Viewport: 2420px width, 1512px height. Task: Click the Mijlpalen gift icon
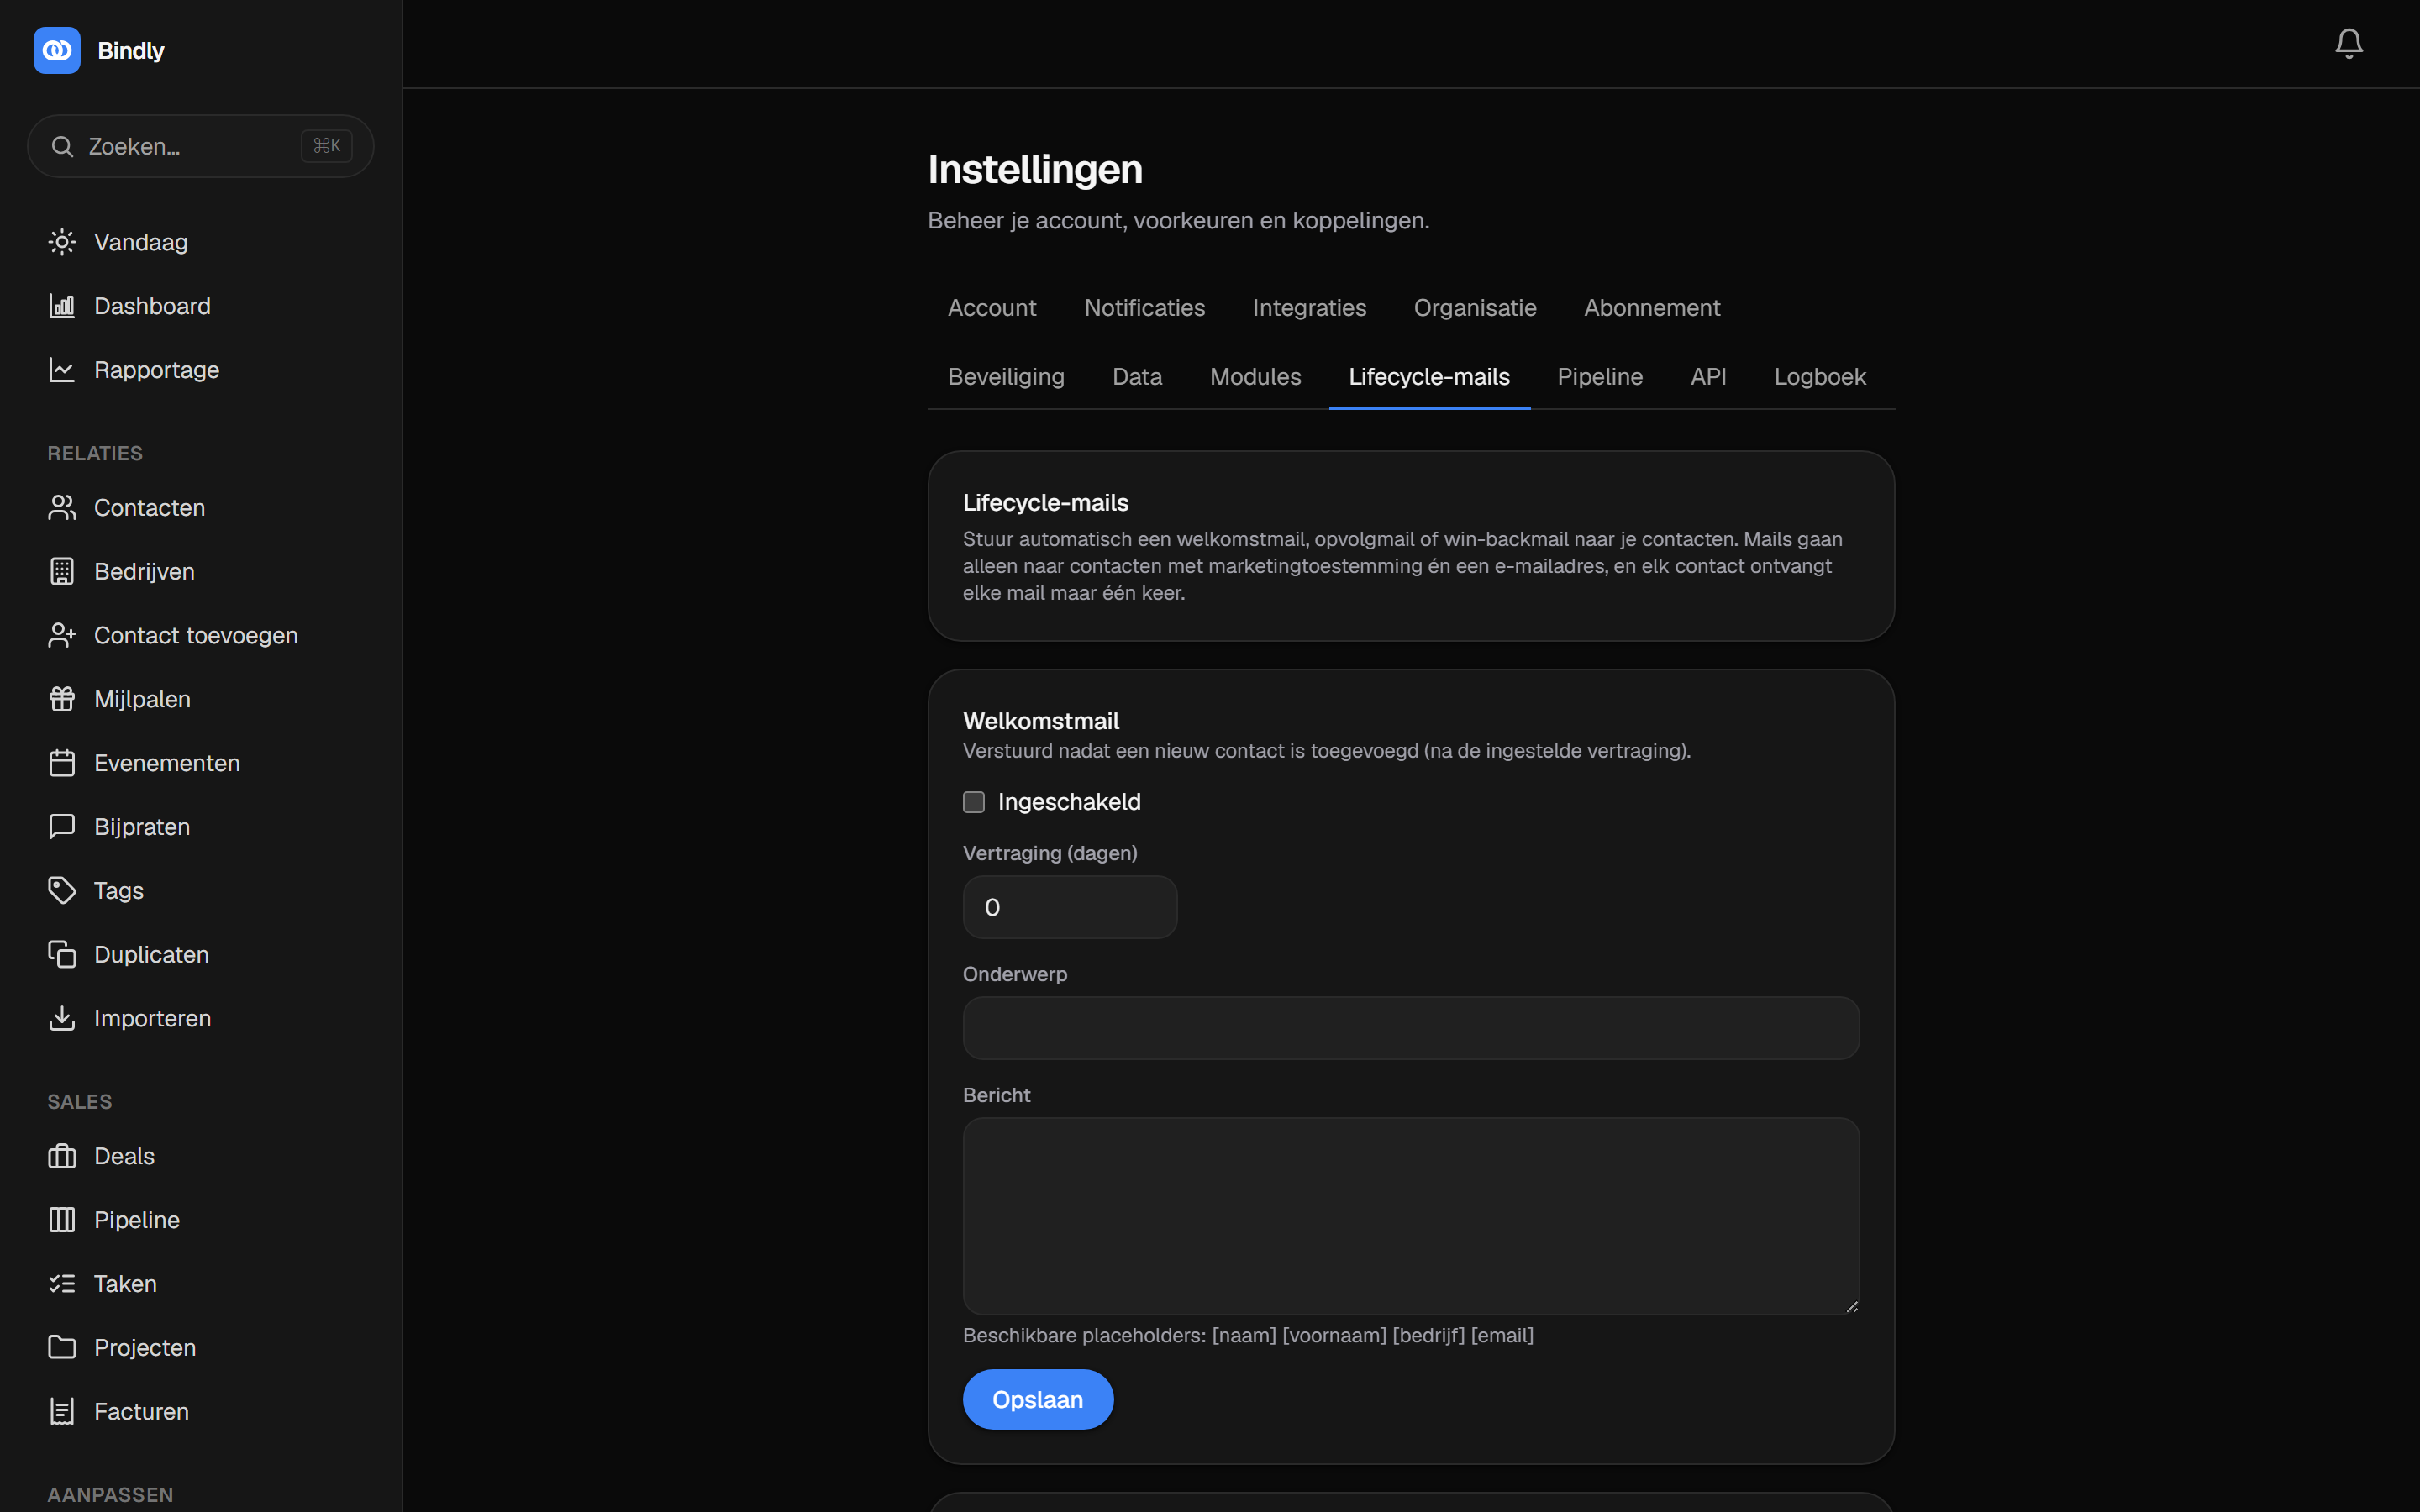(62, 699)
